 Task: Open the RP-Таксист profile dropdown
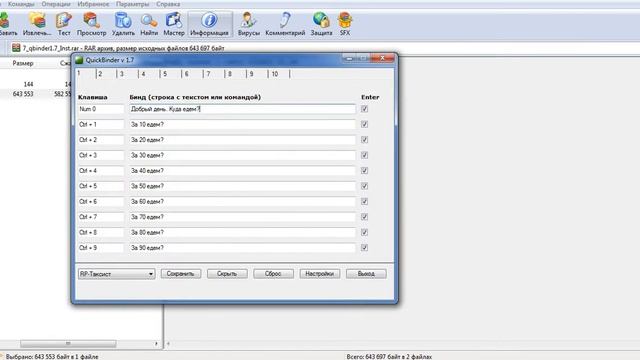pos(116,274)
